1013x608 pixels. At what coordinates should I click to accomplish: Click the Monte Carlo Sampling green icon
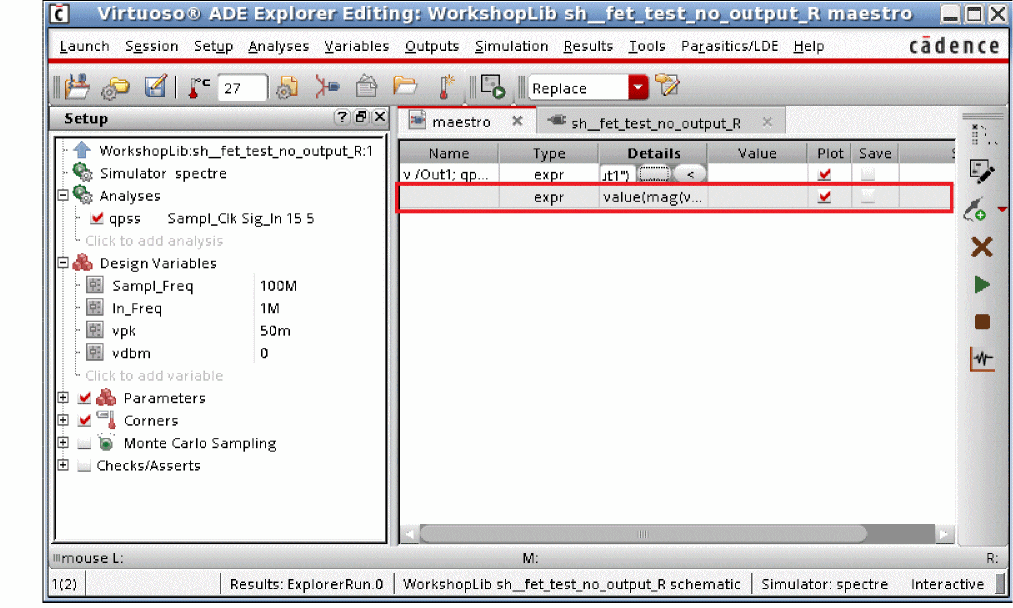(106, 443)
